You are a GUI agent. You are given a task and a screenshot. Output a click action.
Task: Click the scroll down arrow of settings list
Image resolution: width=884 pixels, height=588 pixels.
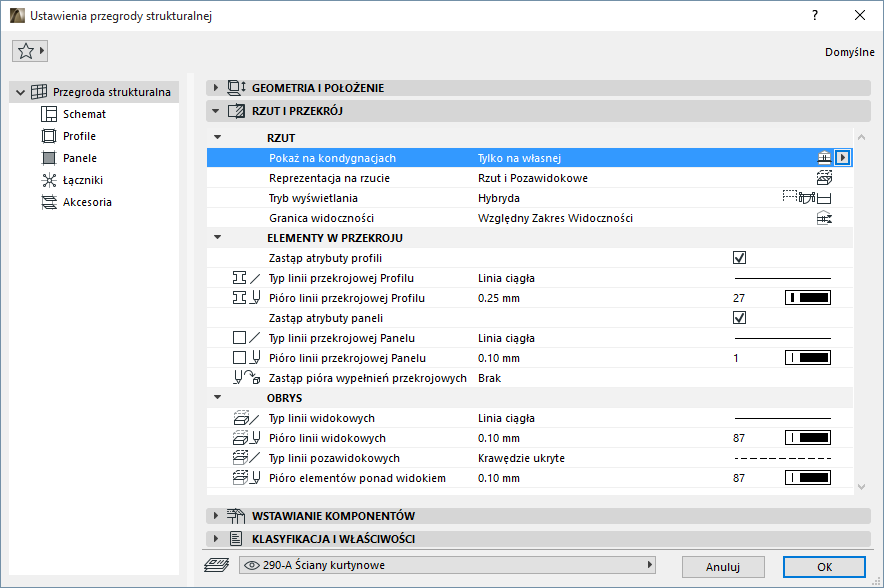(861, 487)
